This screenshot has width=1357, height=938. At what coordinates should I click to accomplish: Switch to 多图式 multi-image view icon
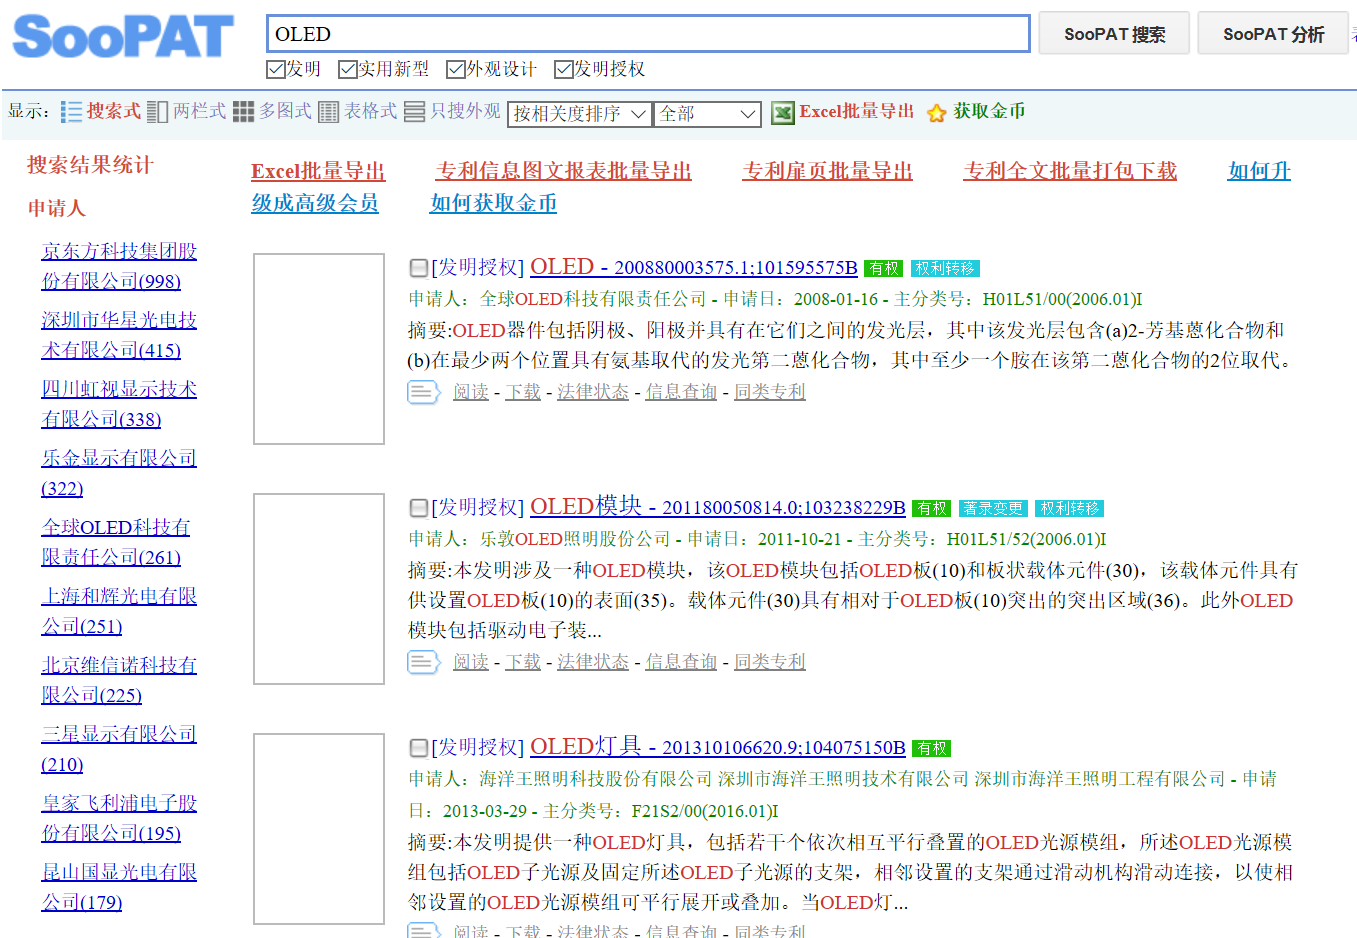[x=243, y=112]
